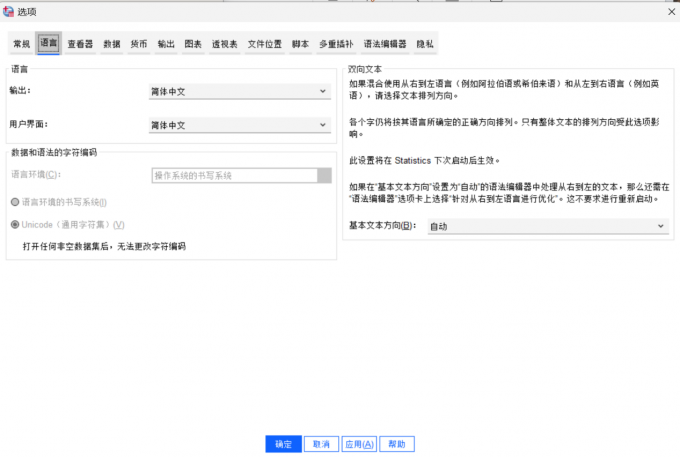Open the 隐私 tab
680x457 pixels.
[x=425, y=44]
